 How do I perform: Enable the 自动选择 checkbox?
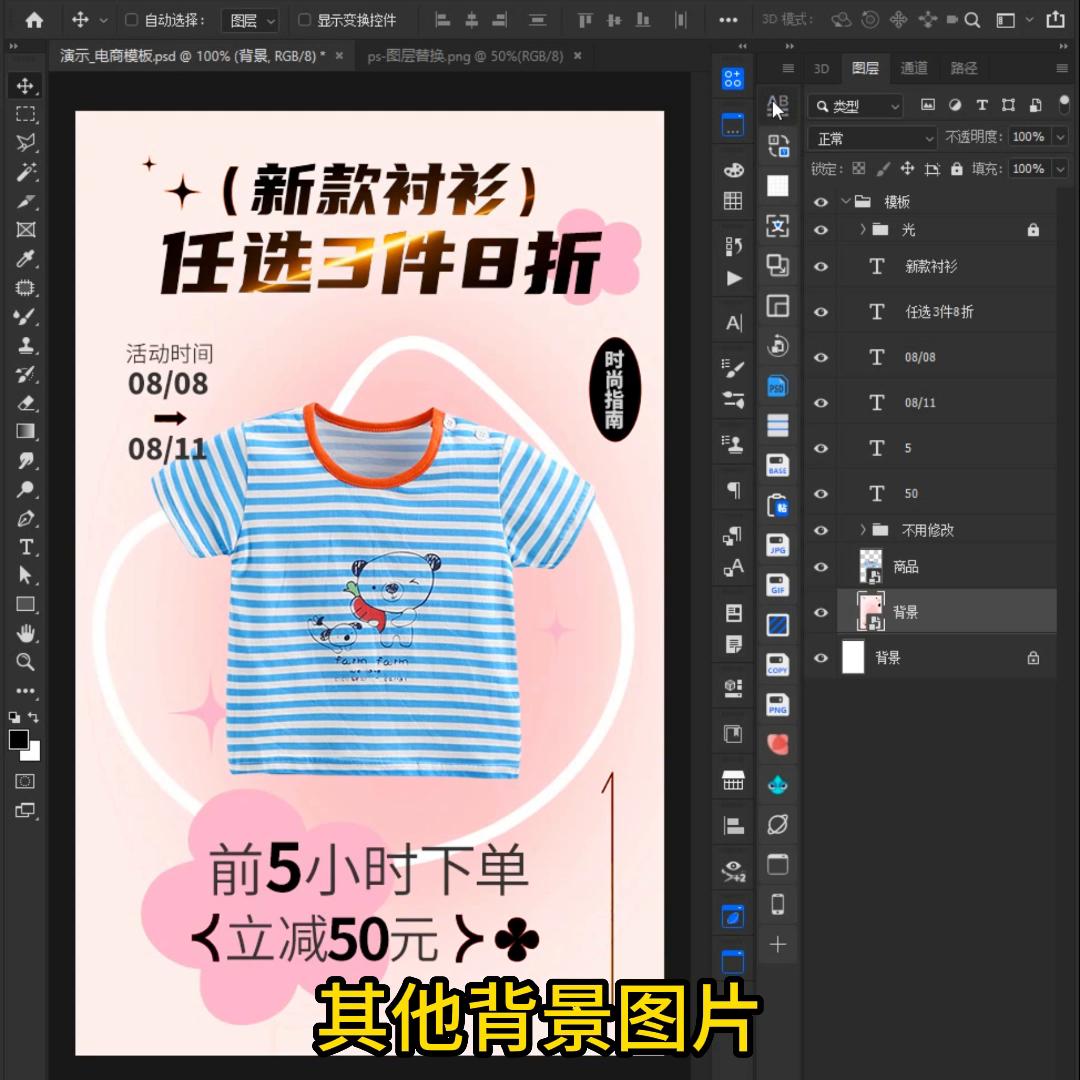pyautogui.click(x=131, y=19)
